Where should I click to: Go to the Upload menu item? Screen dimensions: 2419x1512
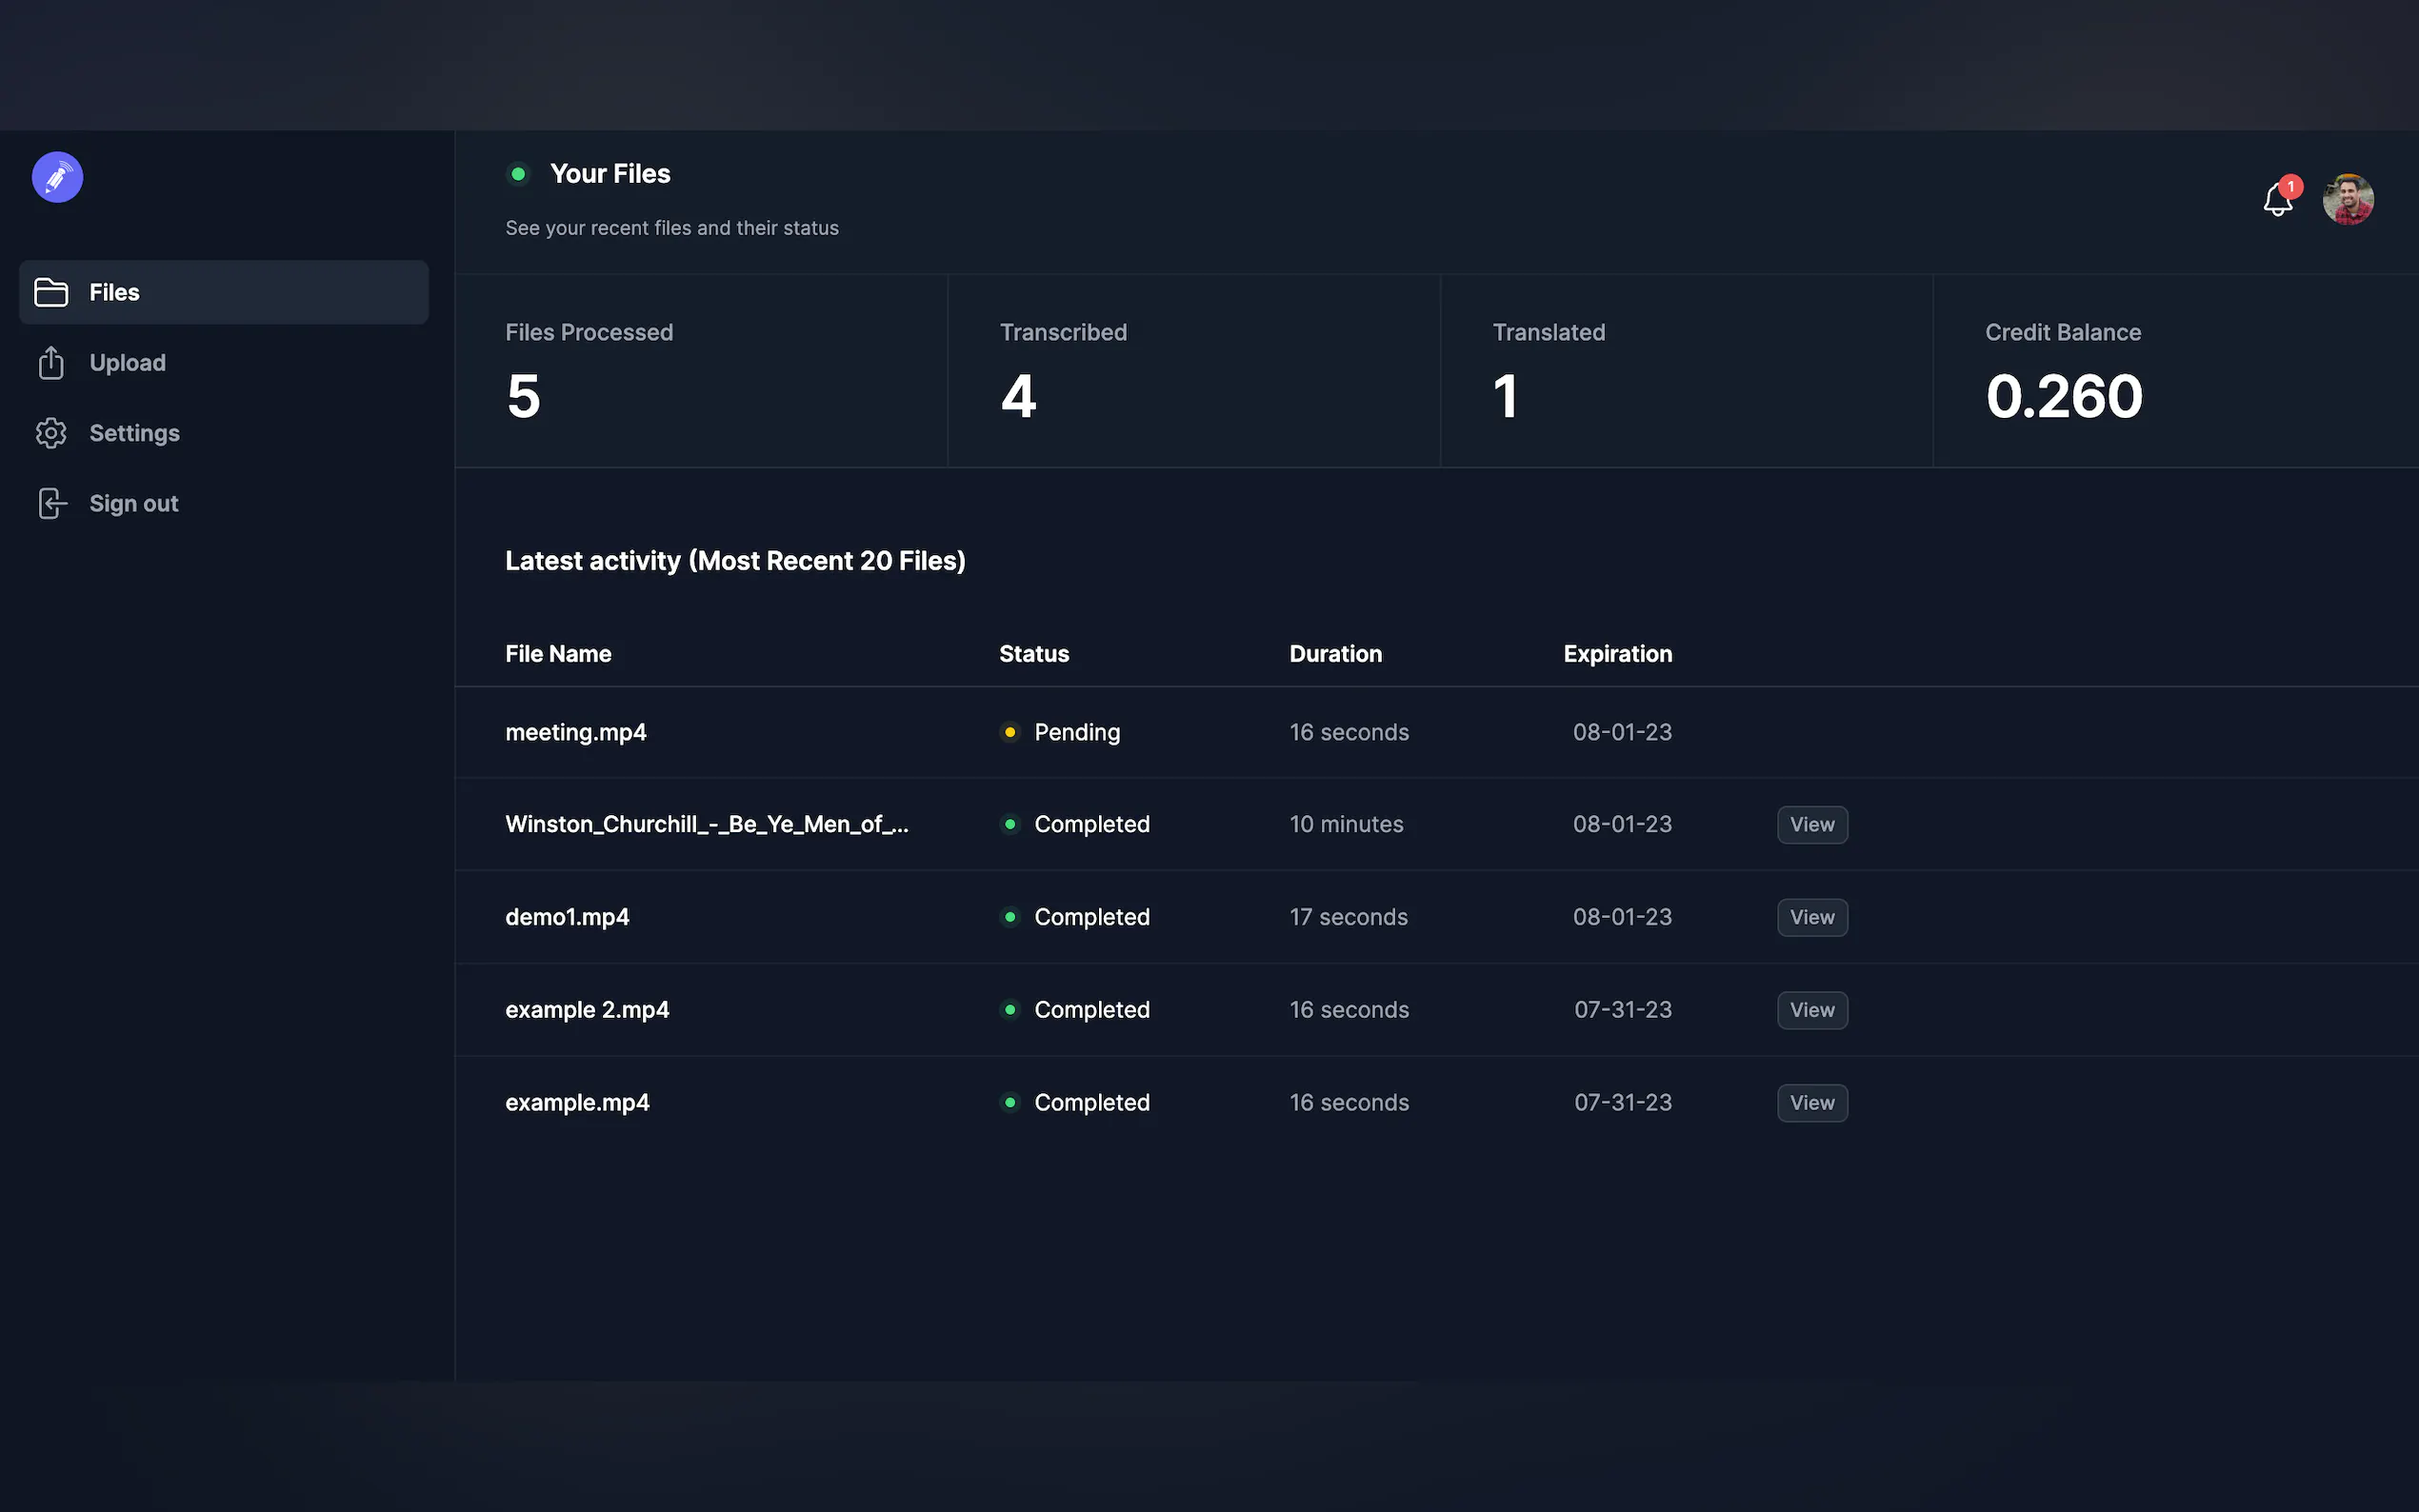point(128,363)
